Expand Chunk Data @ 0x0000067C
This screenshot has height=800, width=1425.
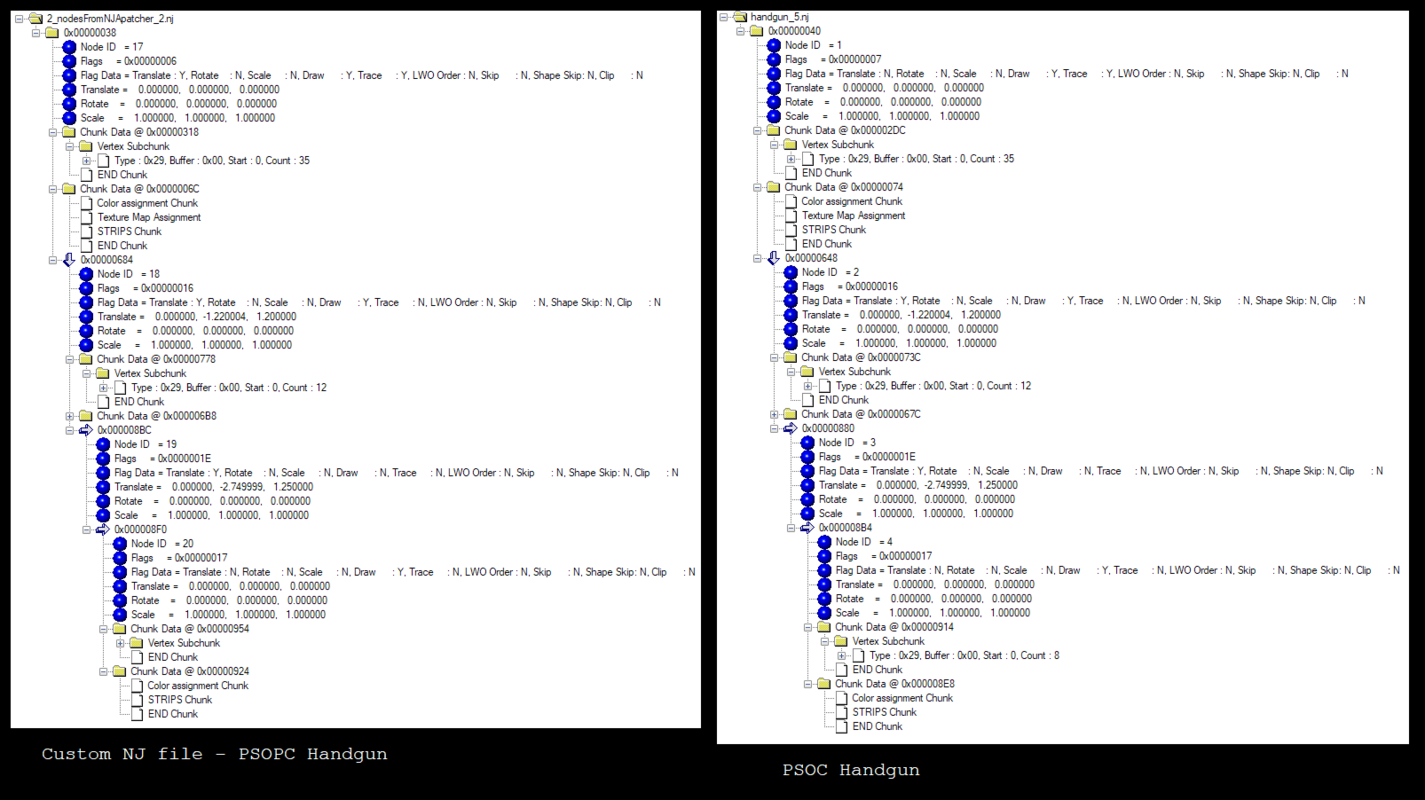point(774,414)
